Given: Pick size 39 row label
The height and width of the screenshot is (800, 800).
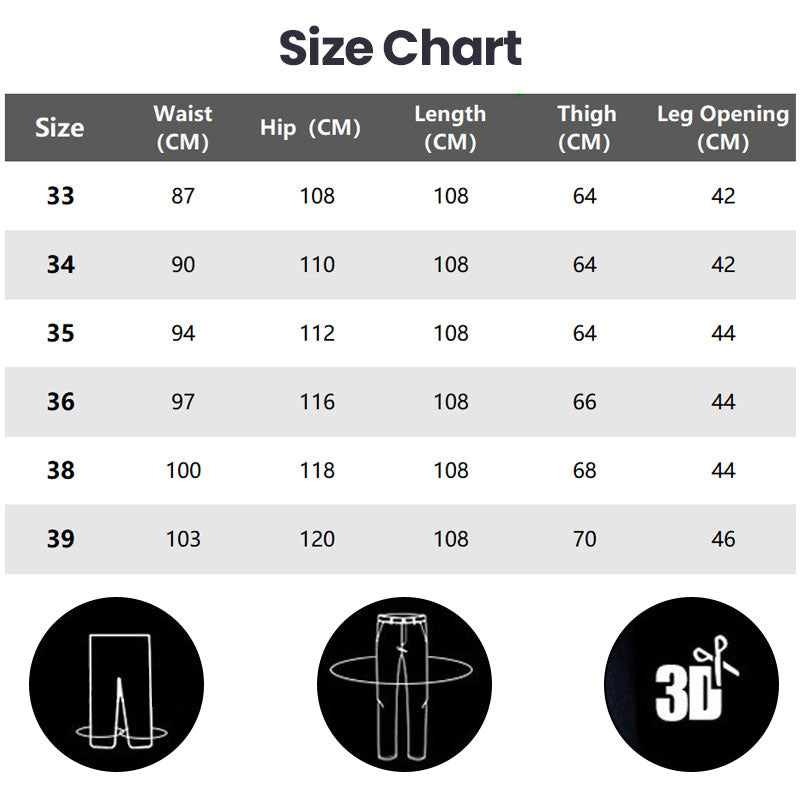Looking at the screenshot, I should click(61, 539).
